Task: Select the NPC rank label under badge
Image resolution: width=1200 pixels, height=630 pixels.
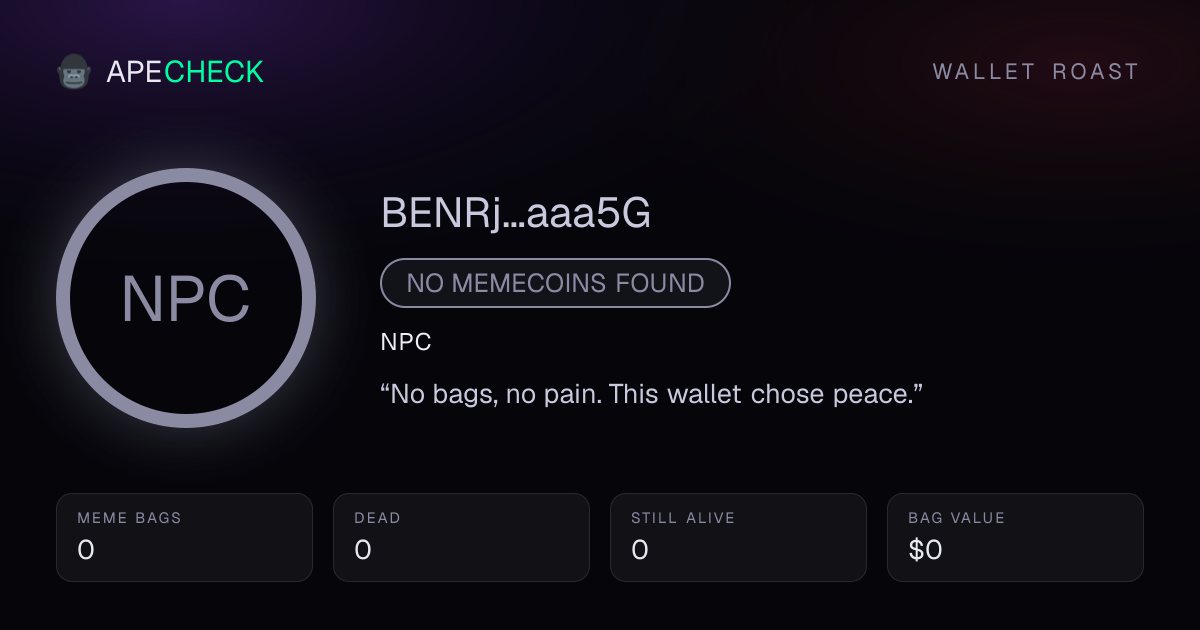Action: coord(406,342)
